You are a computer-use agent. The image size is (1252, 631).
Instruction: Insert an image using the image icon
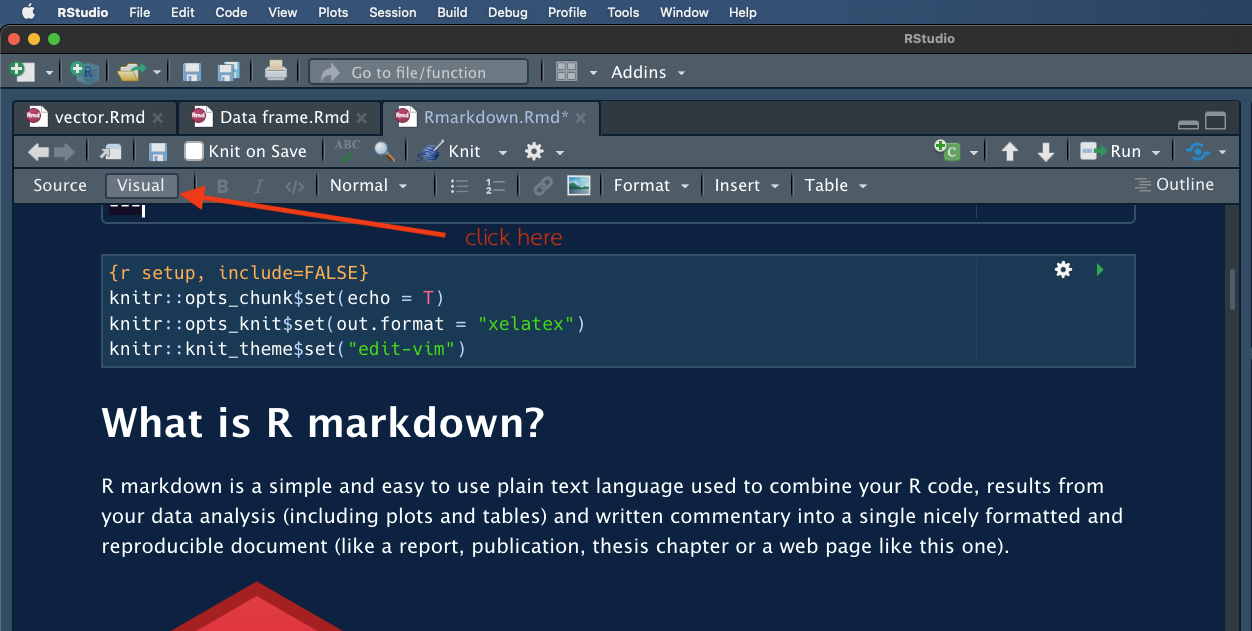578,185
